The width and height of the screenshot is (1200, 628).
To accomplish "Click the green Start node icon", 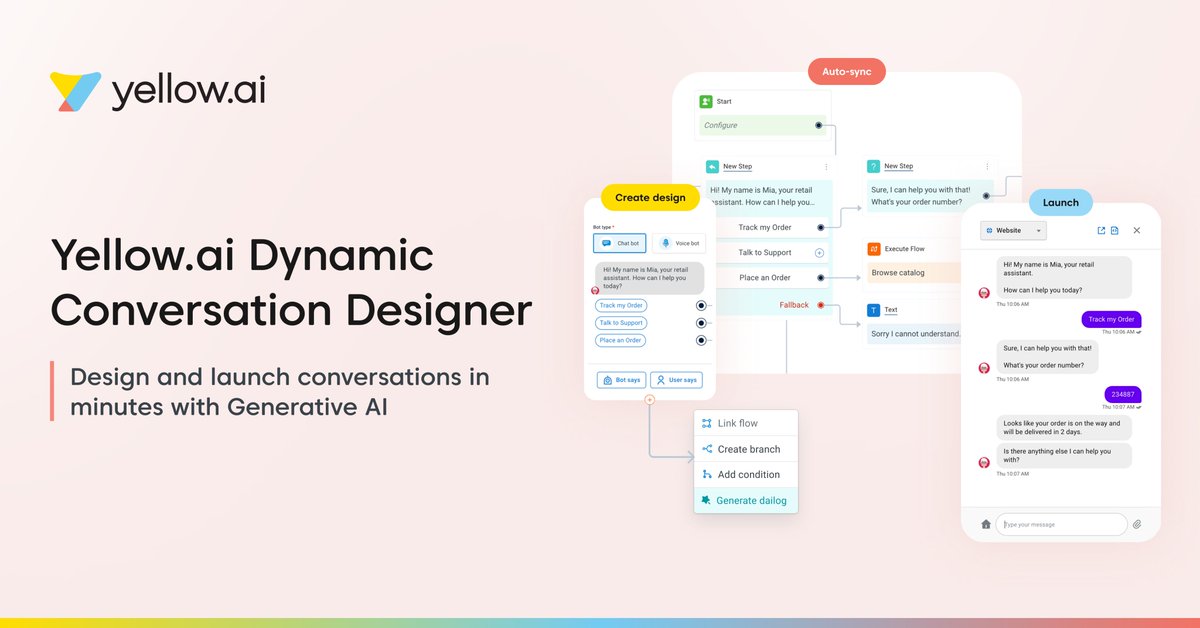I will (706, 101).
